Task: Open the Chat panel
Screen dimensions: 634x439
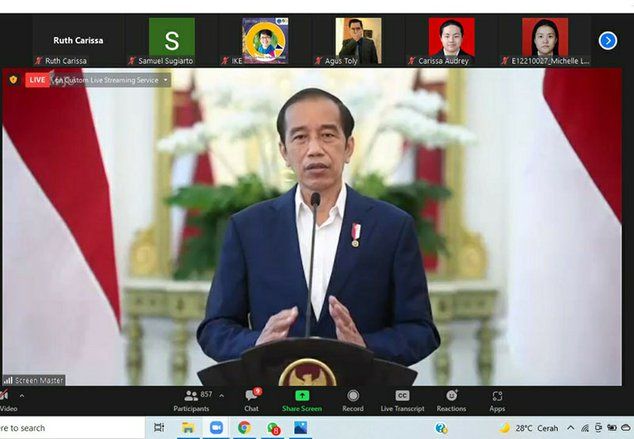Action: coord(251,400)
